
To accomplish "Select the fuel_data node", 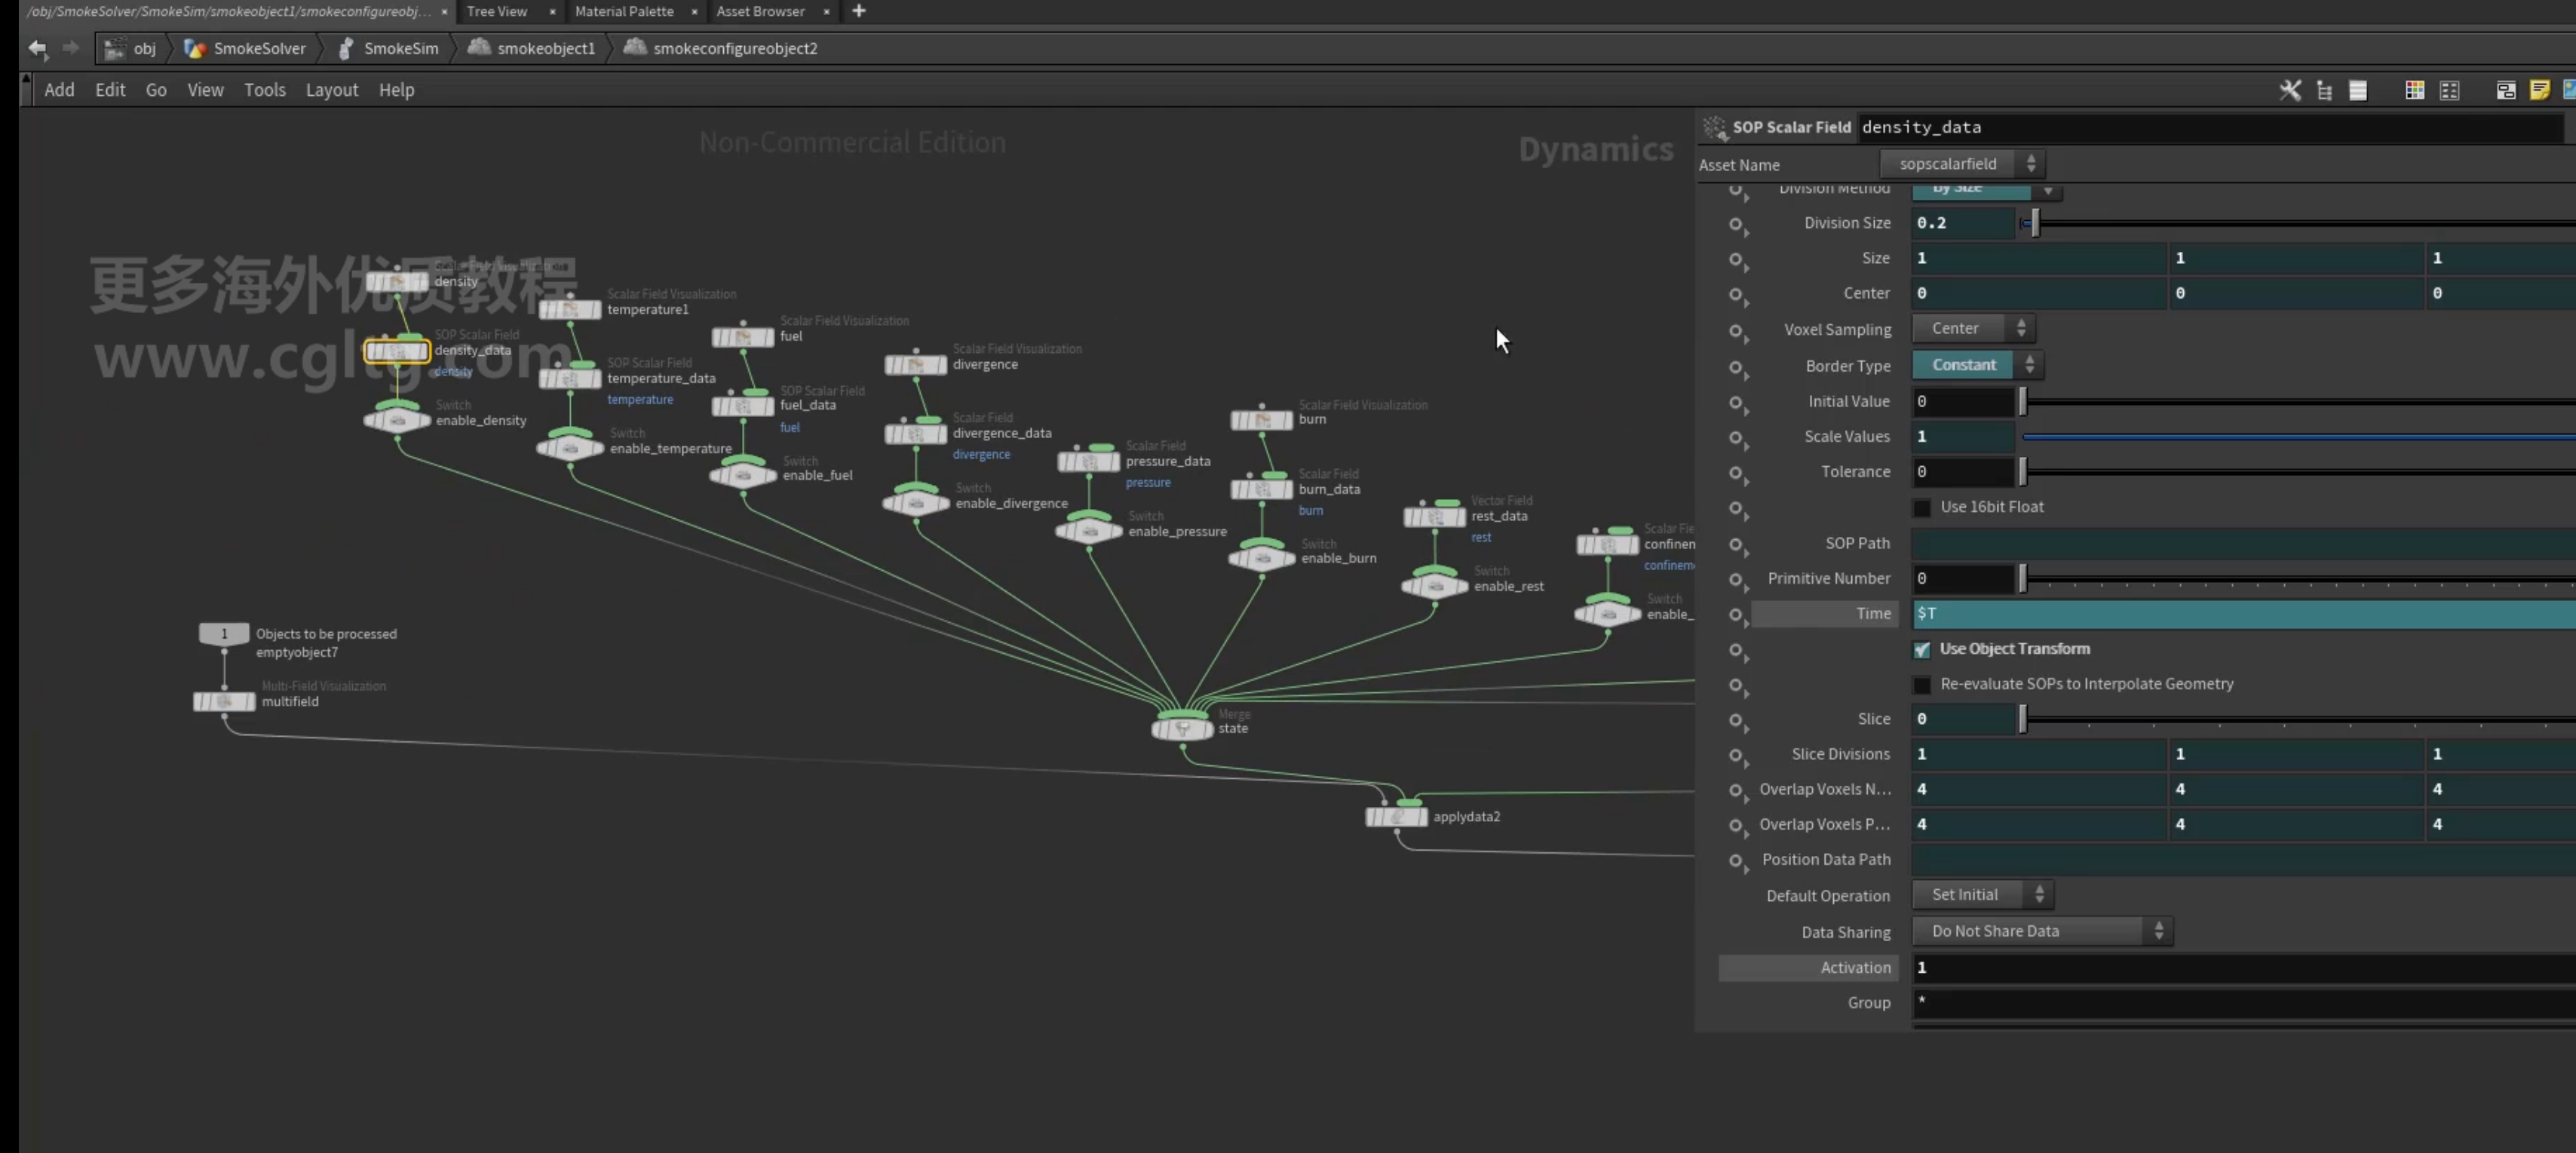I will tap(743, 406).
